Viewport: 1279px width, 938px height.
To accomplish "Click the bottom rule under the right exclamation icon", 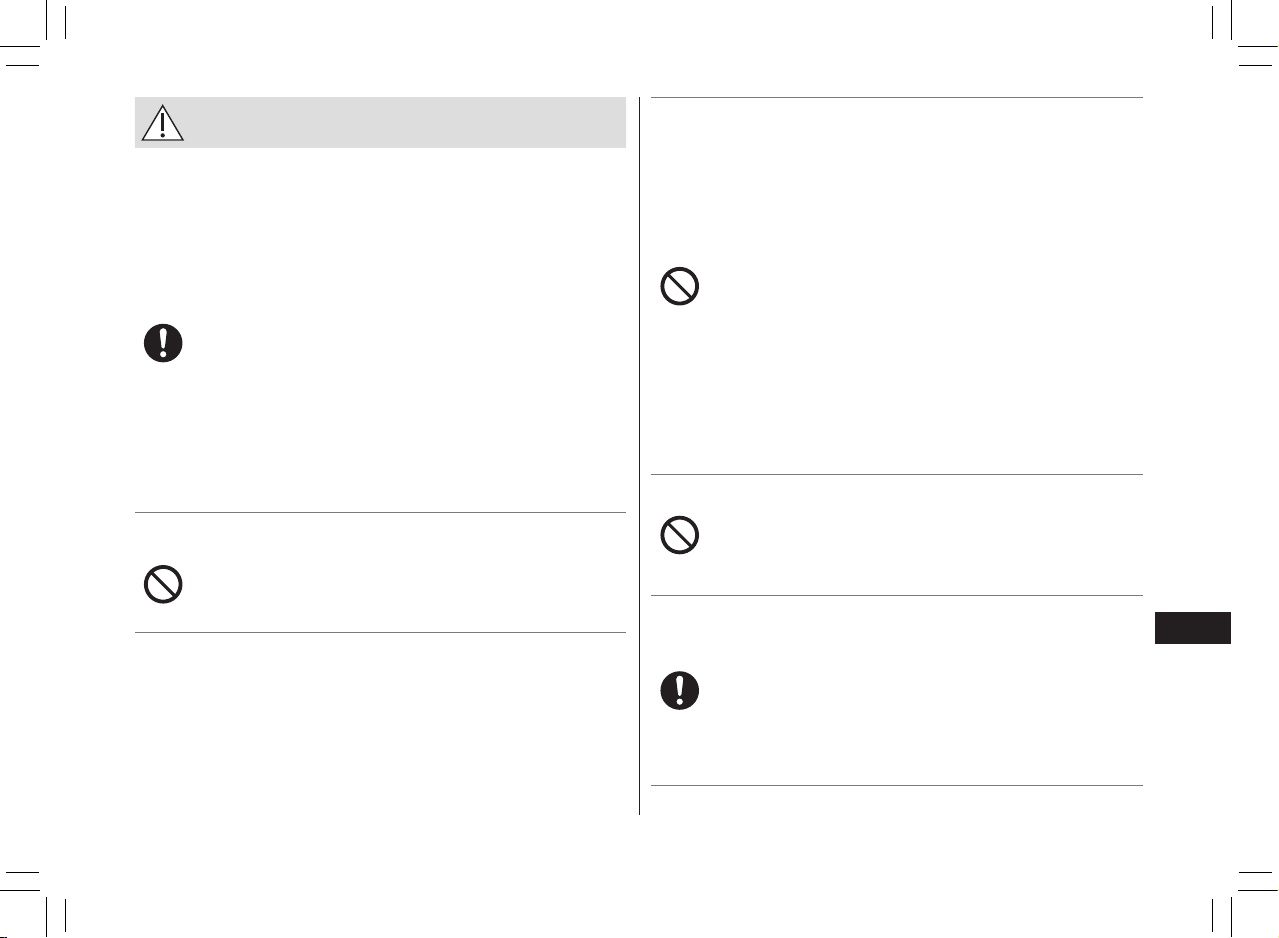I will coord(897,785).
